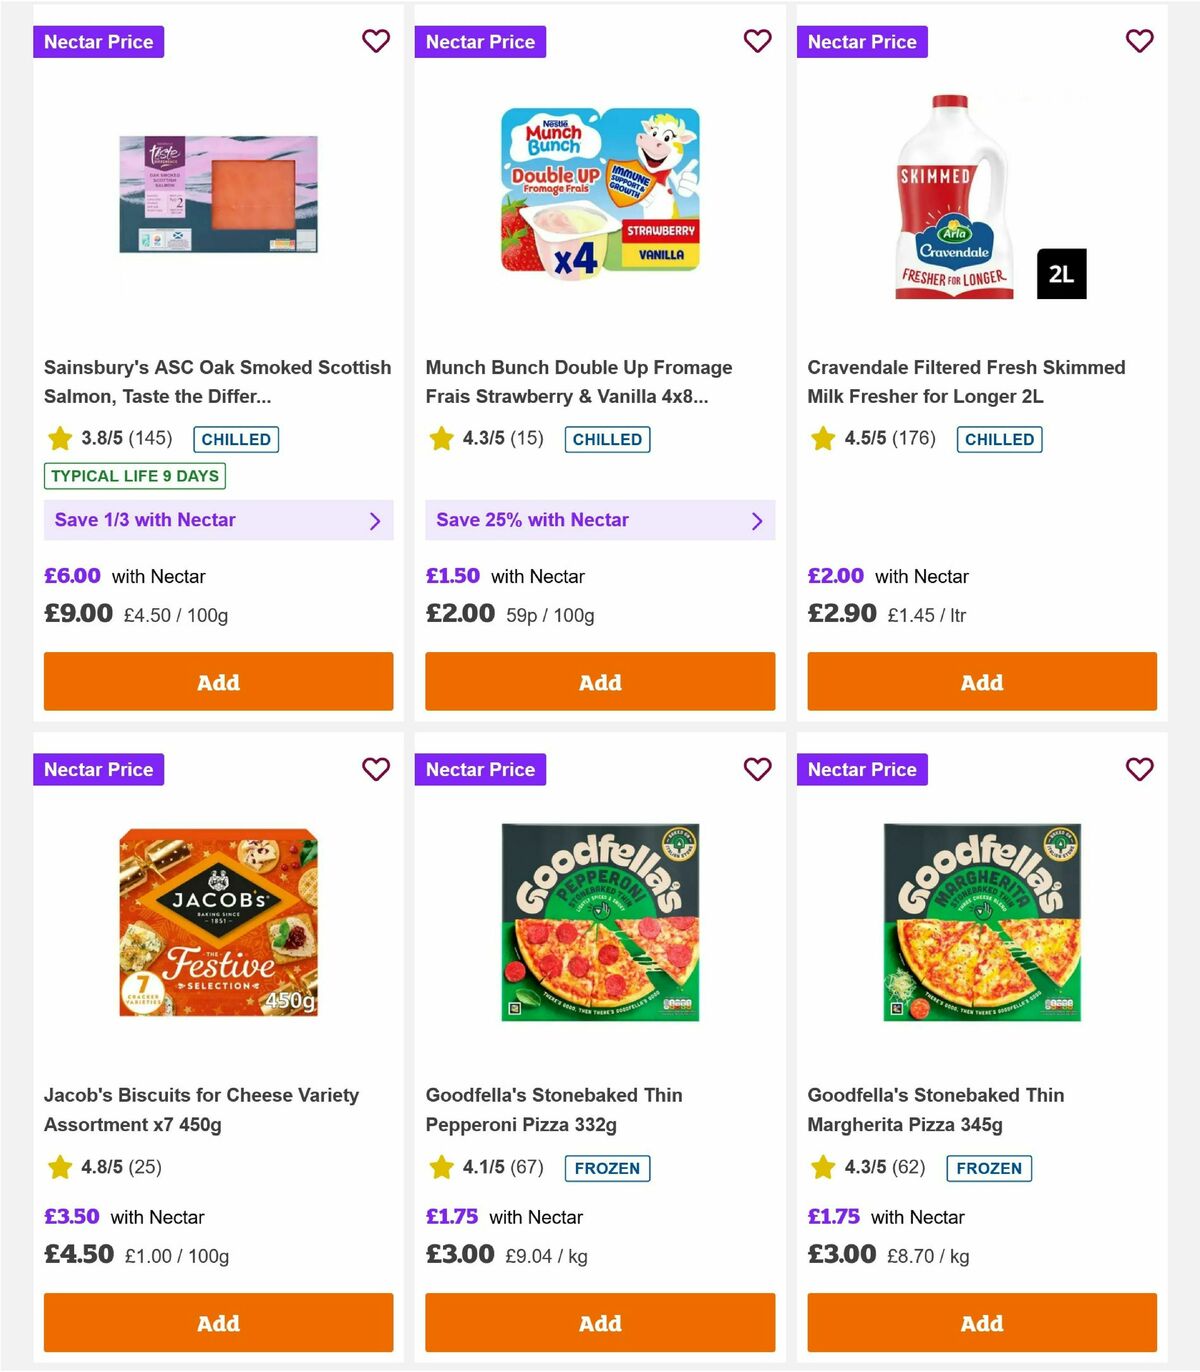Click the heart icon on Margherita Pizza card
This screenshot has width=1200, height=1372.
(x=1139, y=769)
